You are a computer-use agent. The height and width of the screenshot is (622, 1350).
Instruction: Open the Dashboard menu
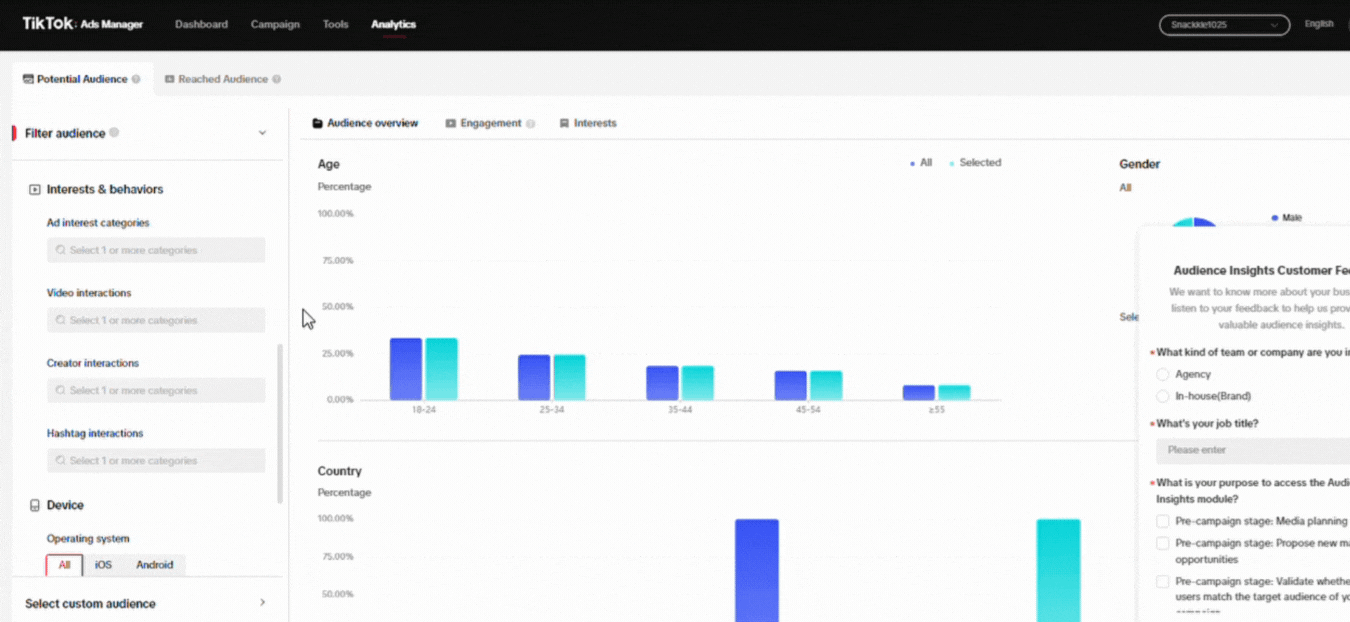(x=201, y=24)
